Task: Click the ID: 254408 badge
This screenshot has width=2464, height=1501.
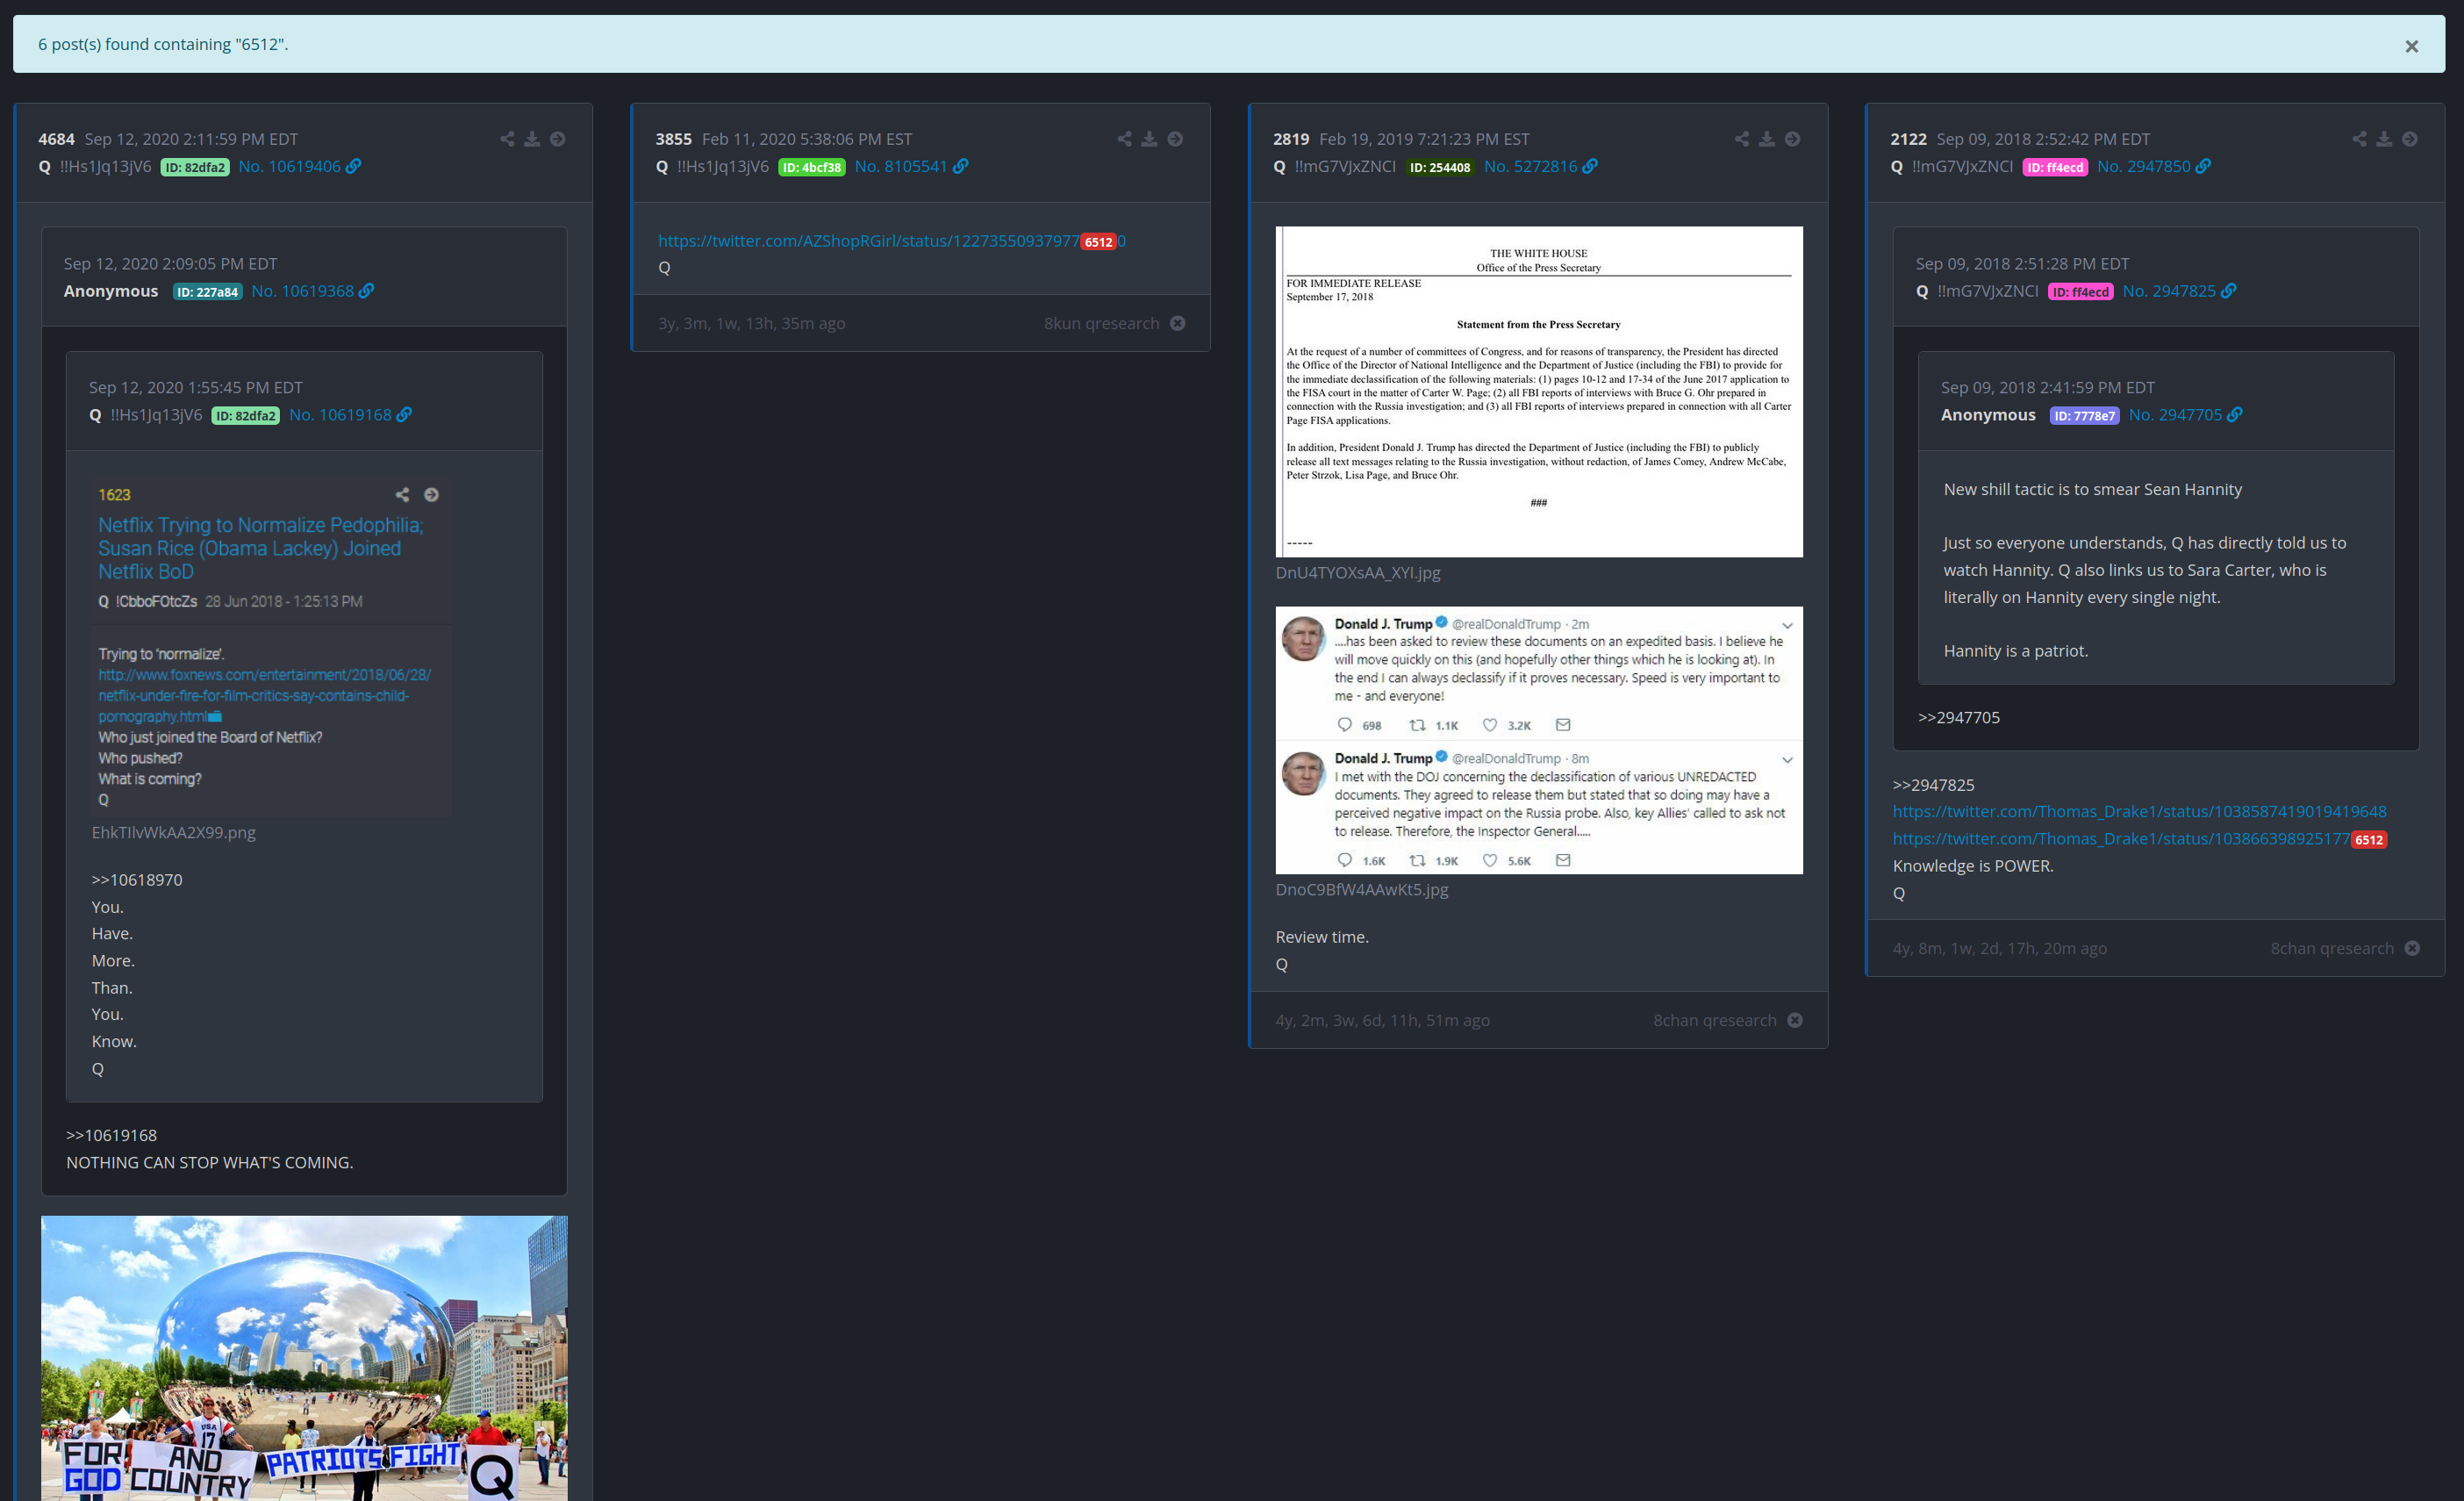Action: point(1440,167)
